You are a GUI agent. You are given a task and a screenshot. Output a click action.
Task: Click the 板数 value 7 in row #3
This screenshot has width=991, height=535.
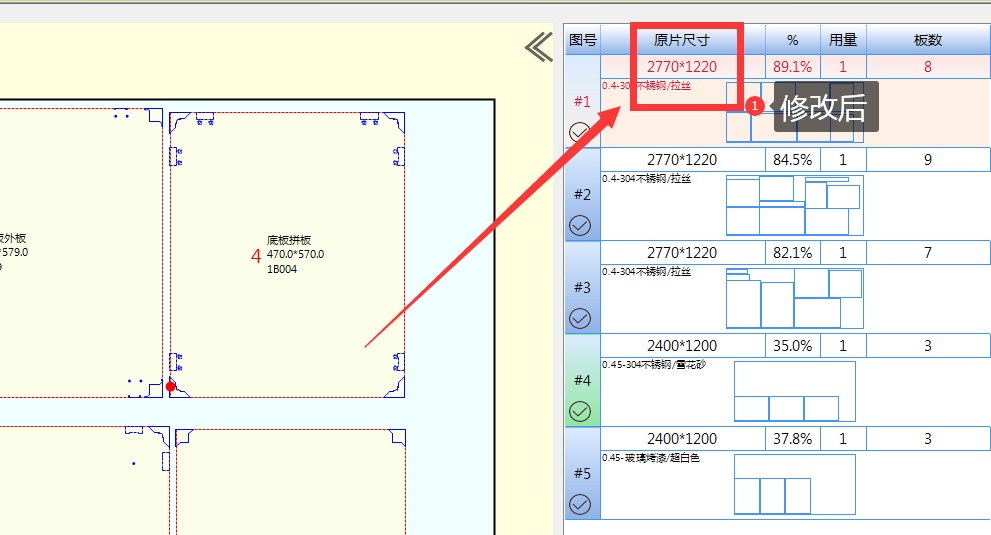(928, 252)
